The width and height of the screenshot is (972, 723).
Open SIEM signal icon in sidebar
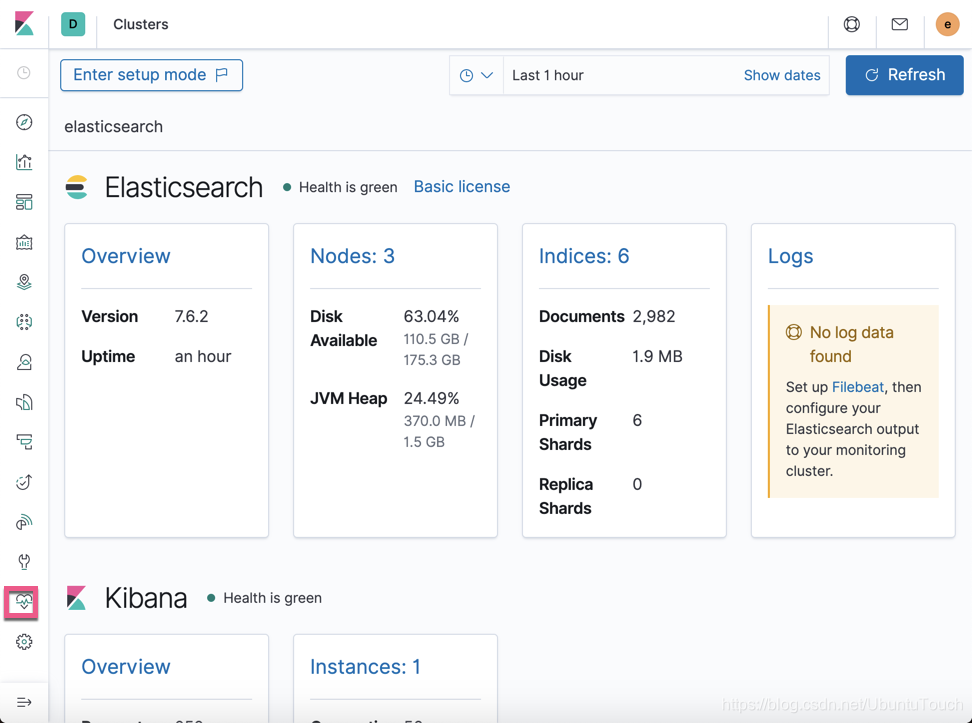pyautogui.click(x=24, y=522)
